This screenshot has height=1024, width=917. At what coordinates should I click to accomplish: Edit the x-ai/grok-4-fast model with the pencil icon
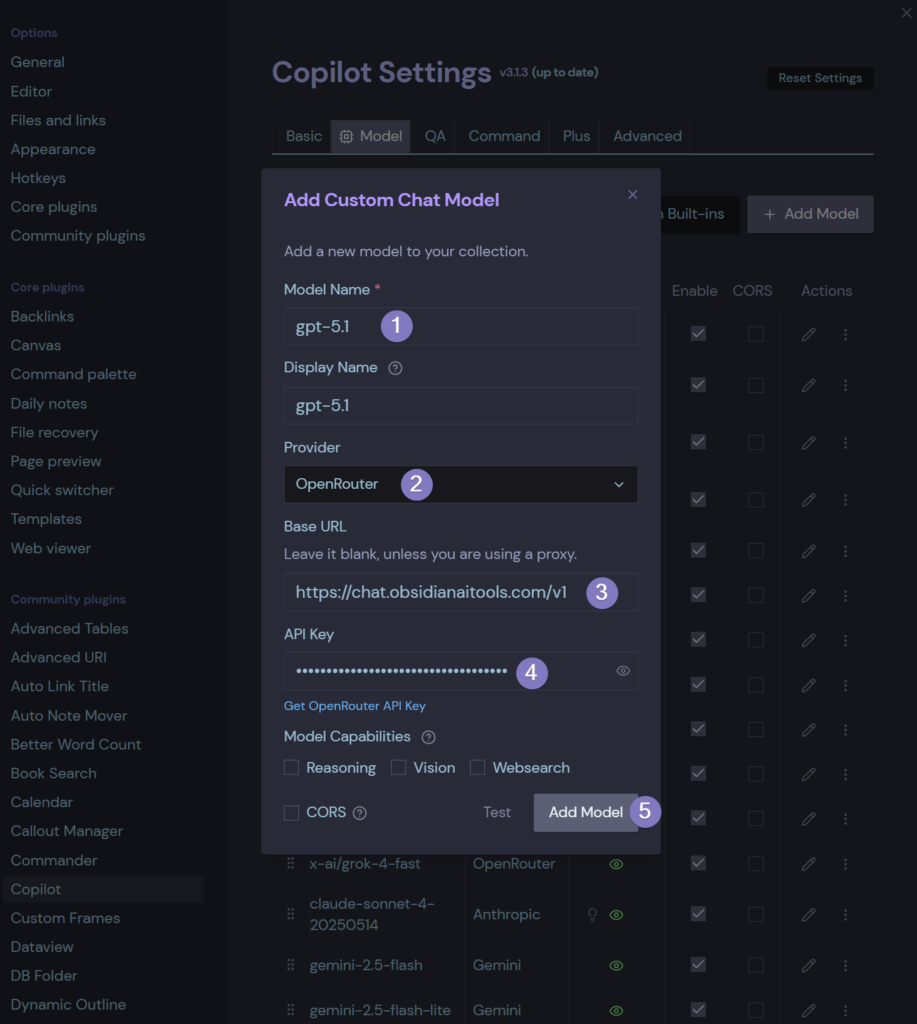coord(808,863)
